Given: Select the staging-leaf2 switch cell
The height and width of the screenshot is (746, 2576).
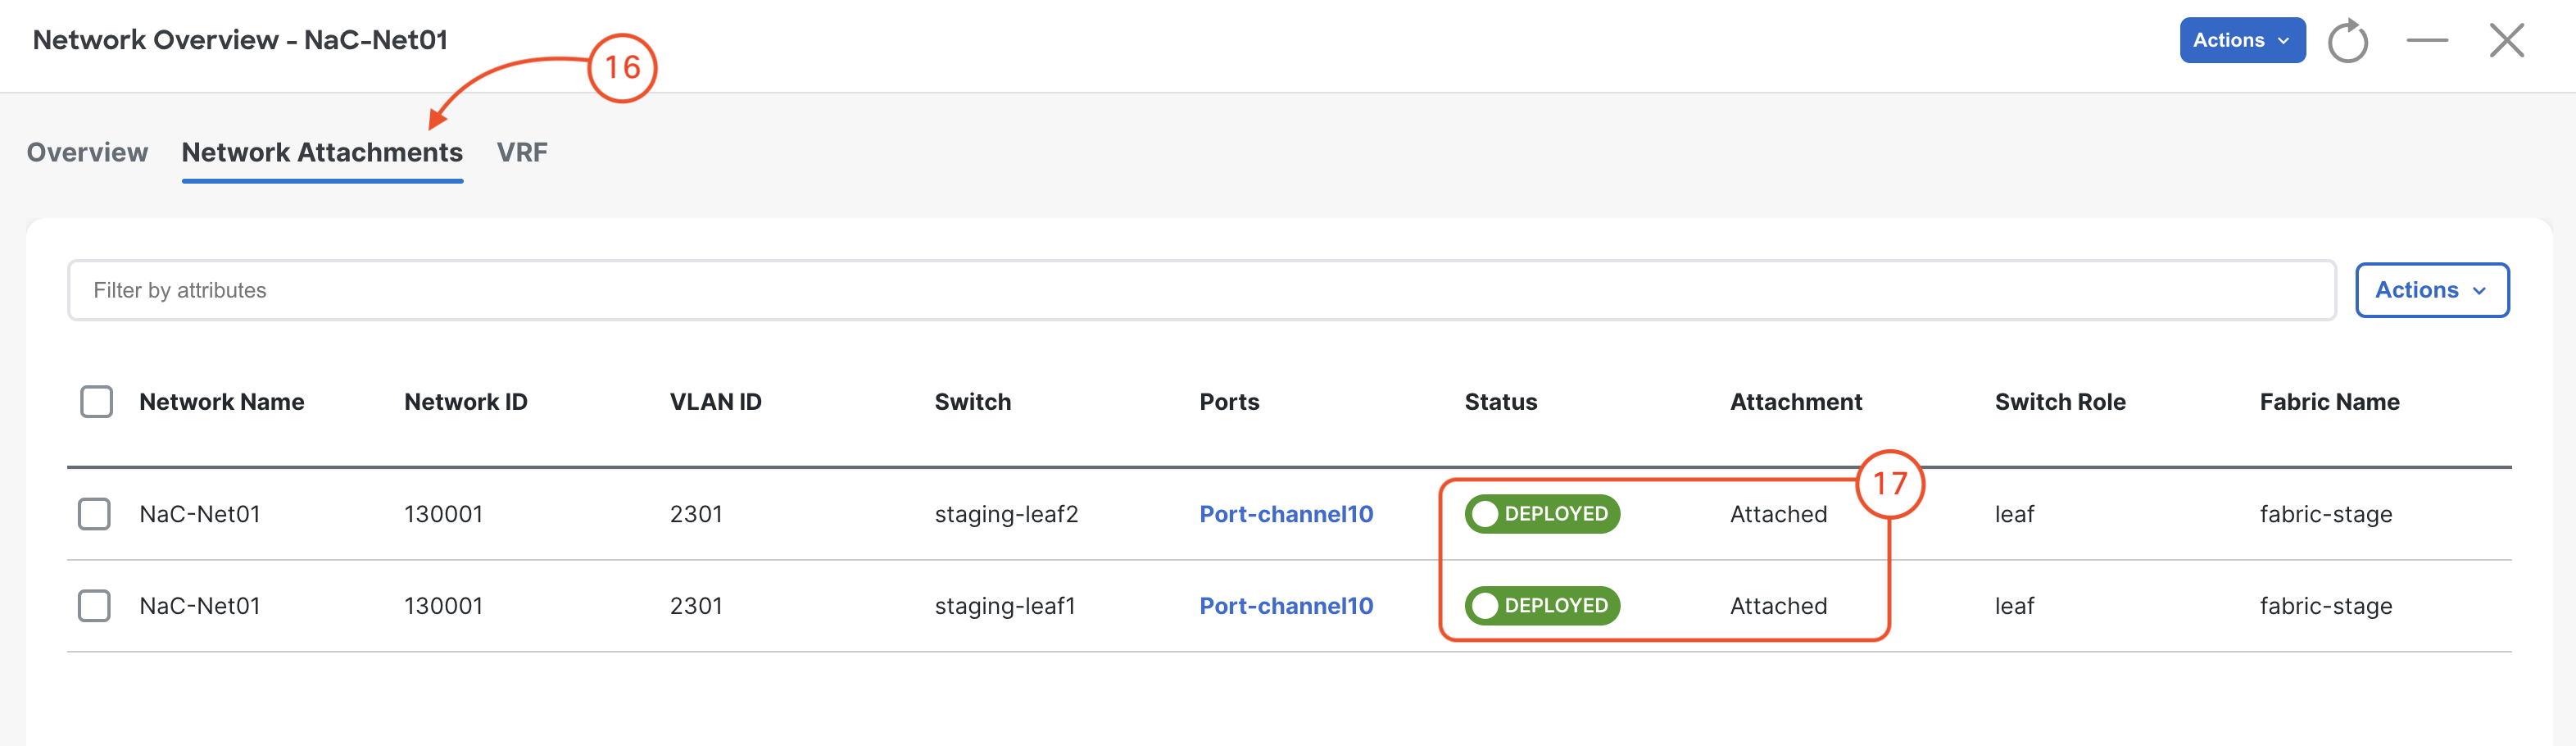Looking at the screenshot, I should [1006, 514].
